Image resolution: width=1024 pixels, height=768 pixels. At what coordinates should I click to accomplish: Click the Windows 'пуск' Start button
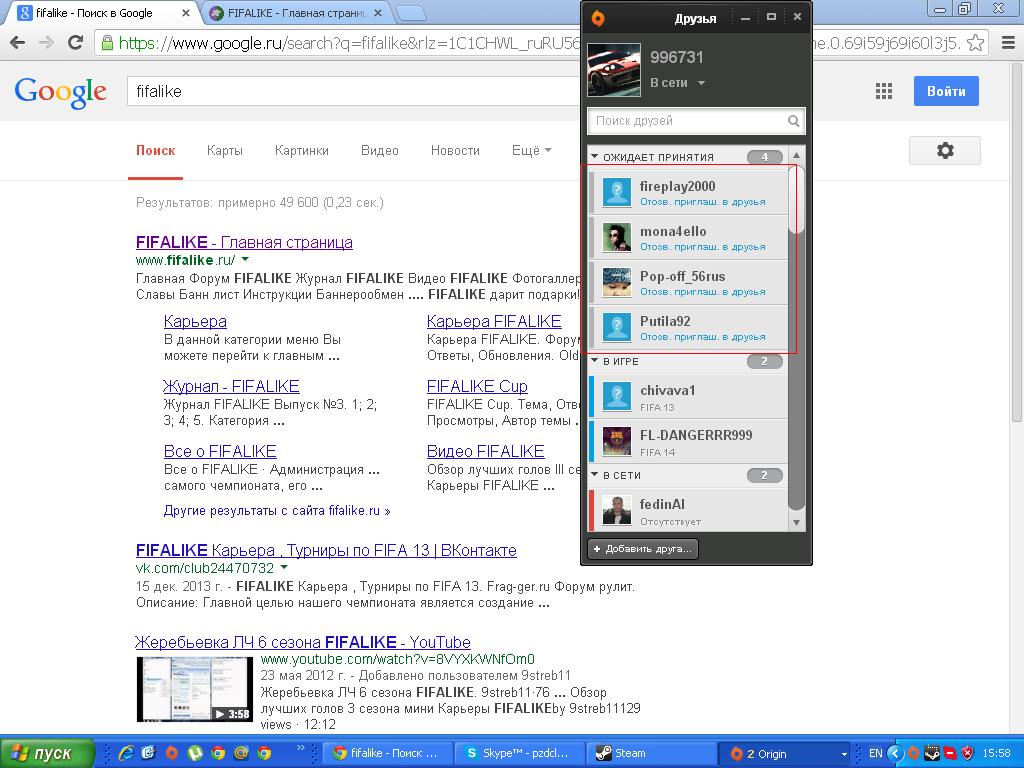point(47,753)
